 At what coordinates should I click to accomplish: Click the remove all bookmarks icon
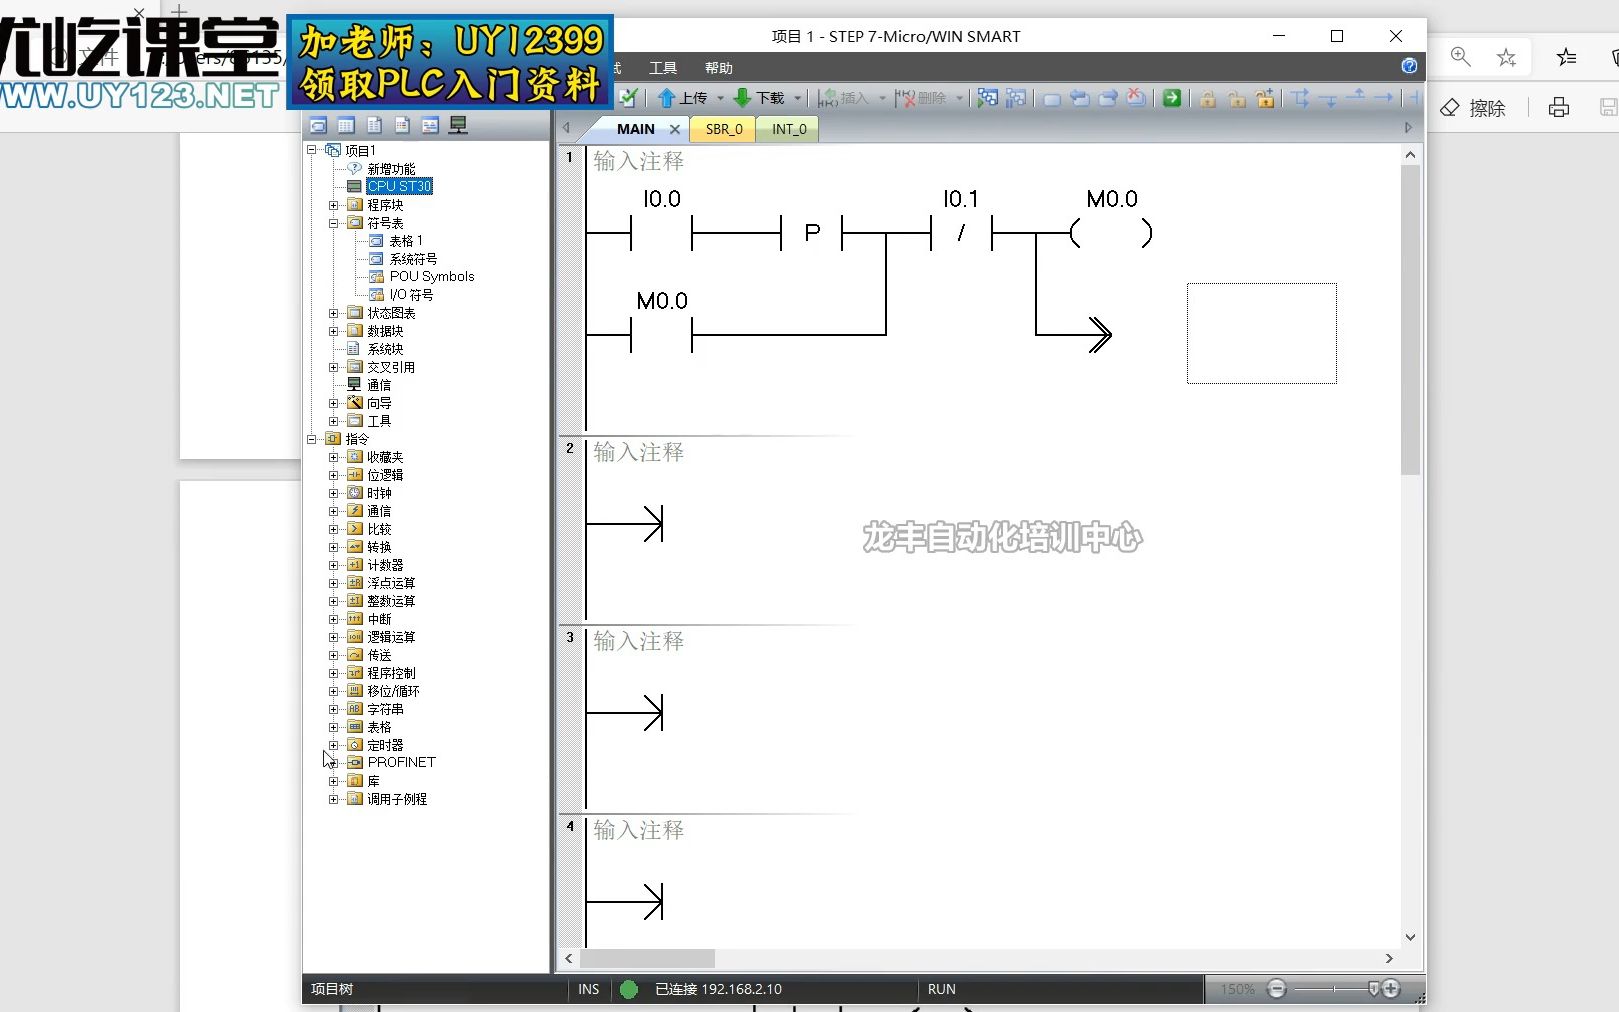pyautogui.click(x=1136, y=98)
